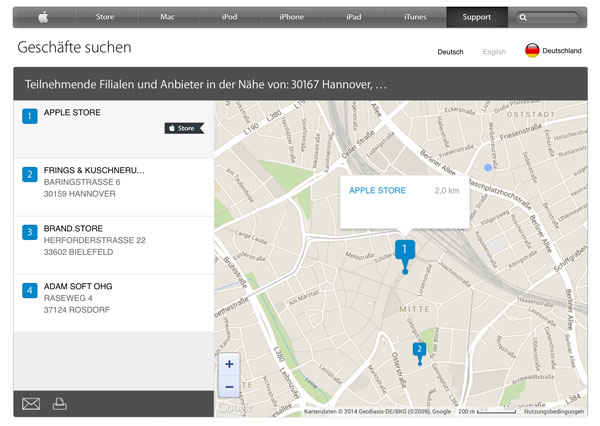Image resolution: width=600 pixels, height=426 pixels.
Task: Open APPLE STORE link in map popup
Action: (x=377, y=191)
